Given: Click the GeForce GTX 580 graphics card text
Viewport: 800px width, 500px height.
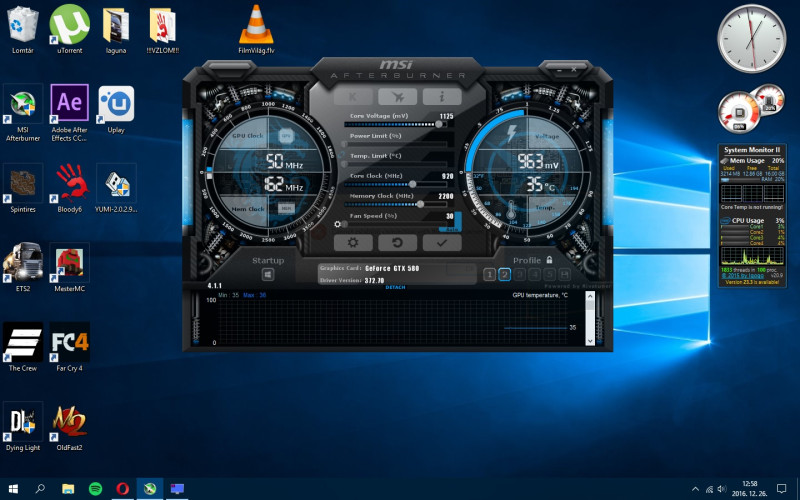Looking at the screenshot, I should click(392, 268).
